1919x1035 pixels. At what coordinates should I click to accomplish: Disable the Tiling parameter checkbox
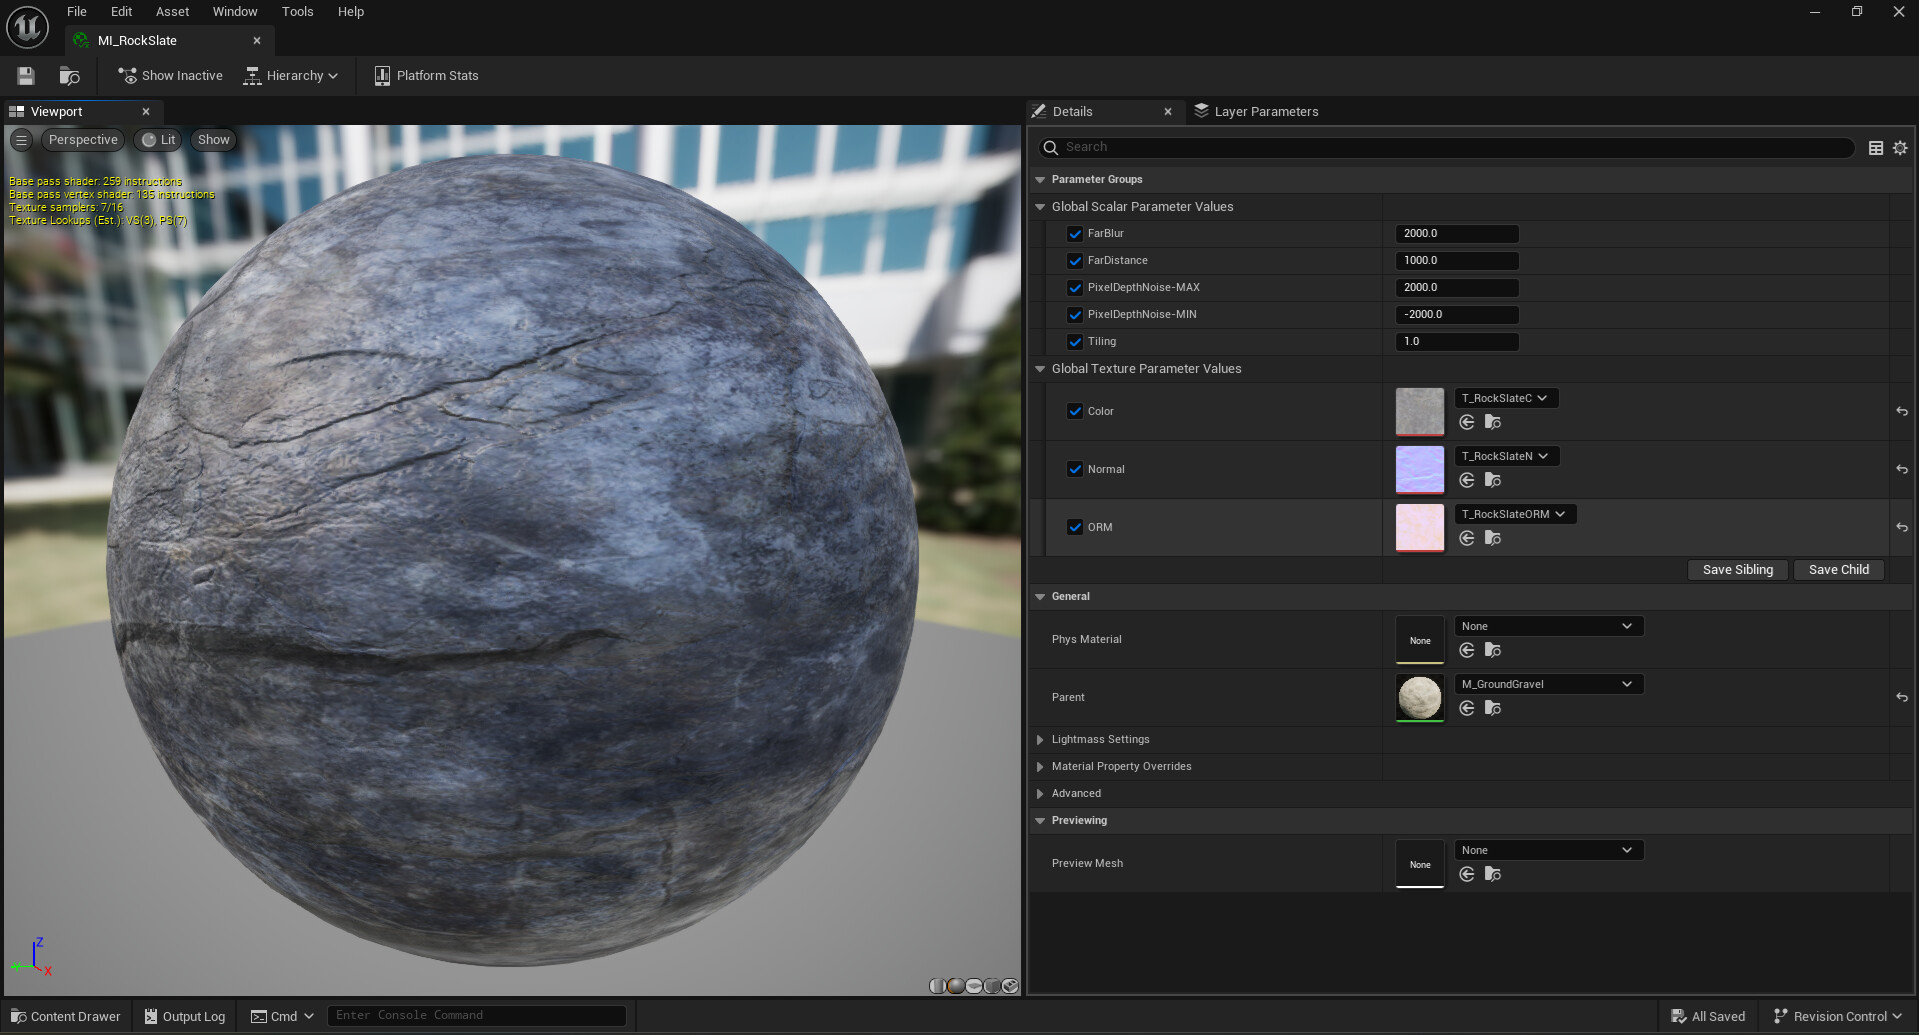coord(1075,341)
